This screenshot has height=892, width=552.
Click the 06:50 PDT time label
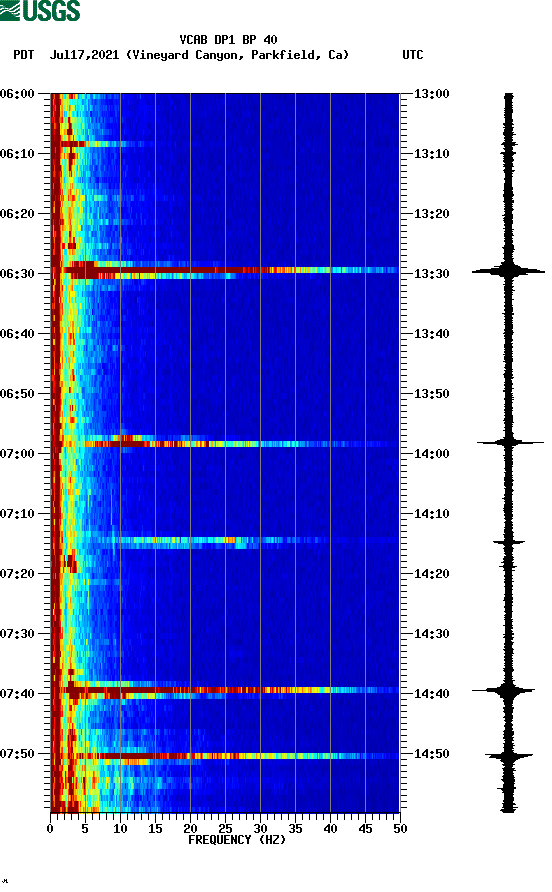point(18,394)
